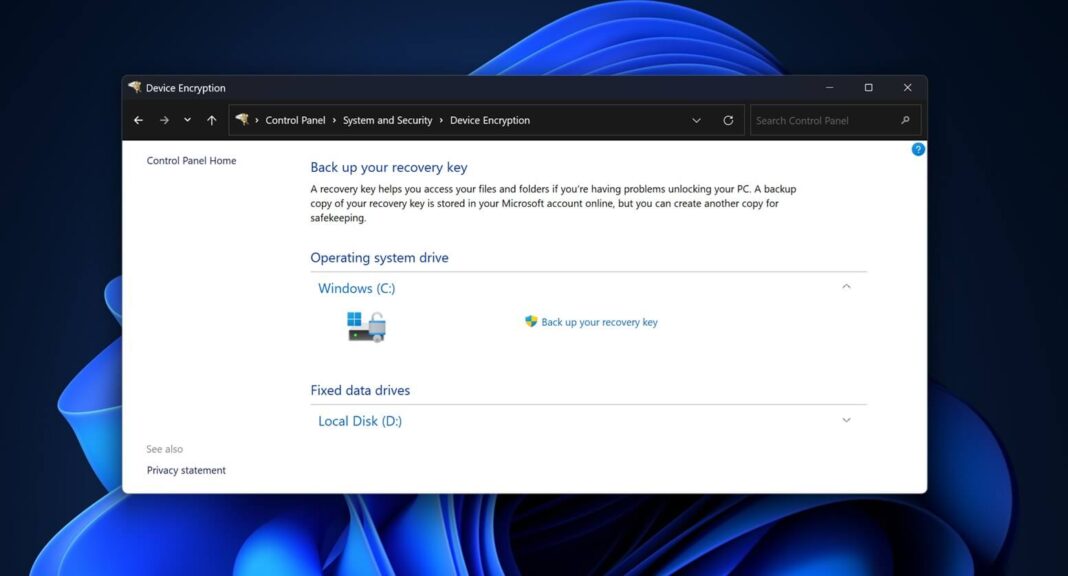Open the Privacy statement link
This screenshot has height=576, width=1068.
point(186,470)
